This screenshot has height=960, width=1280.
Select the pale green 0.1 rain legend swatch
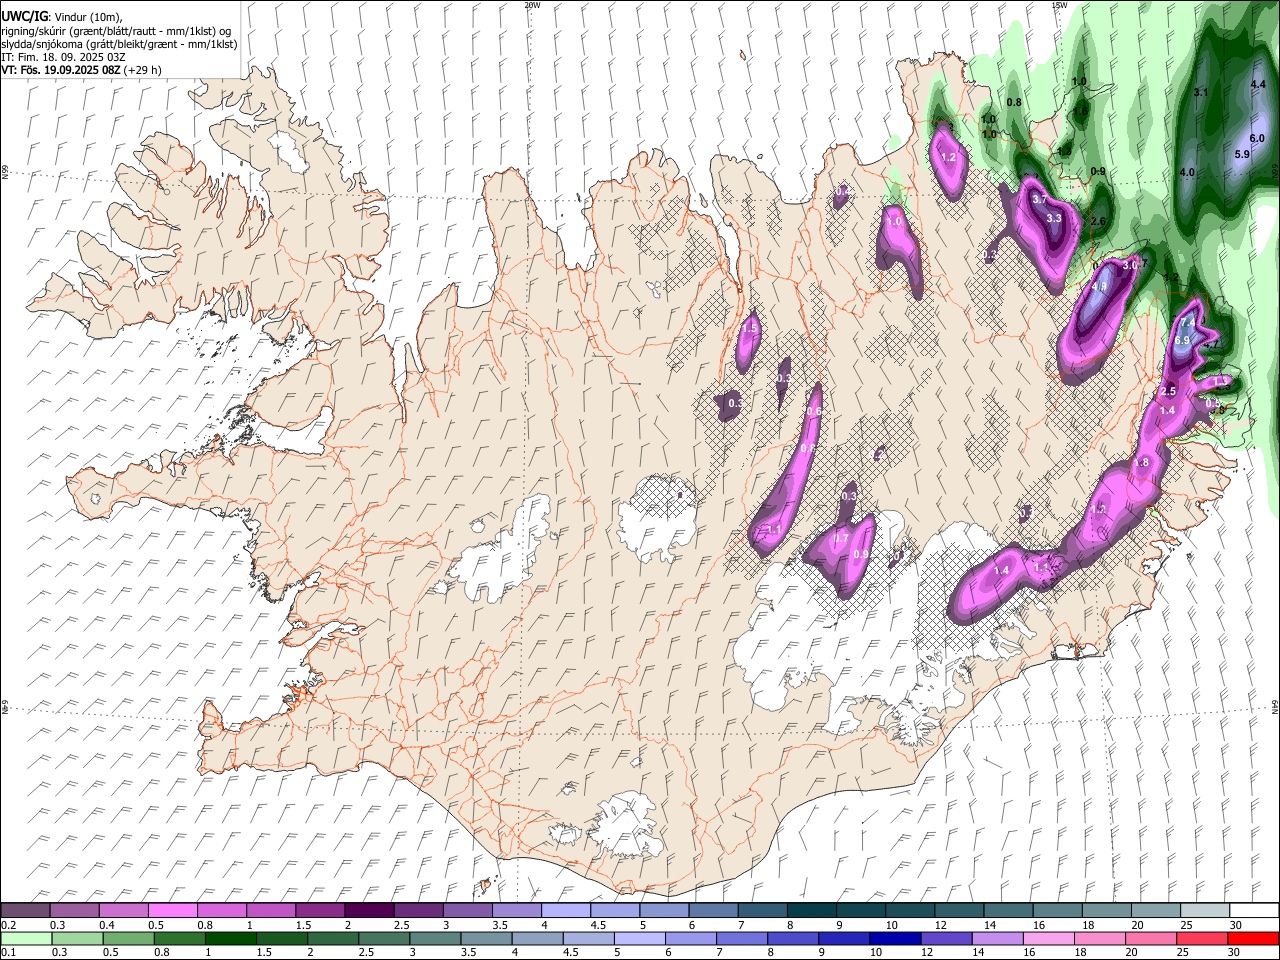[x=25, y=938]
